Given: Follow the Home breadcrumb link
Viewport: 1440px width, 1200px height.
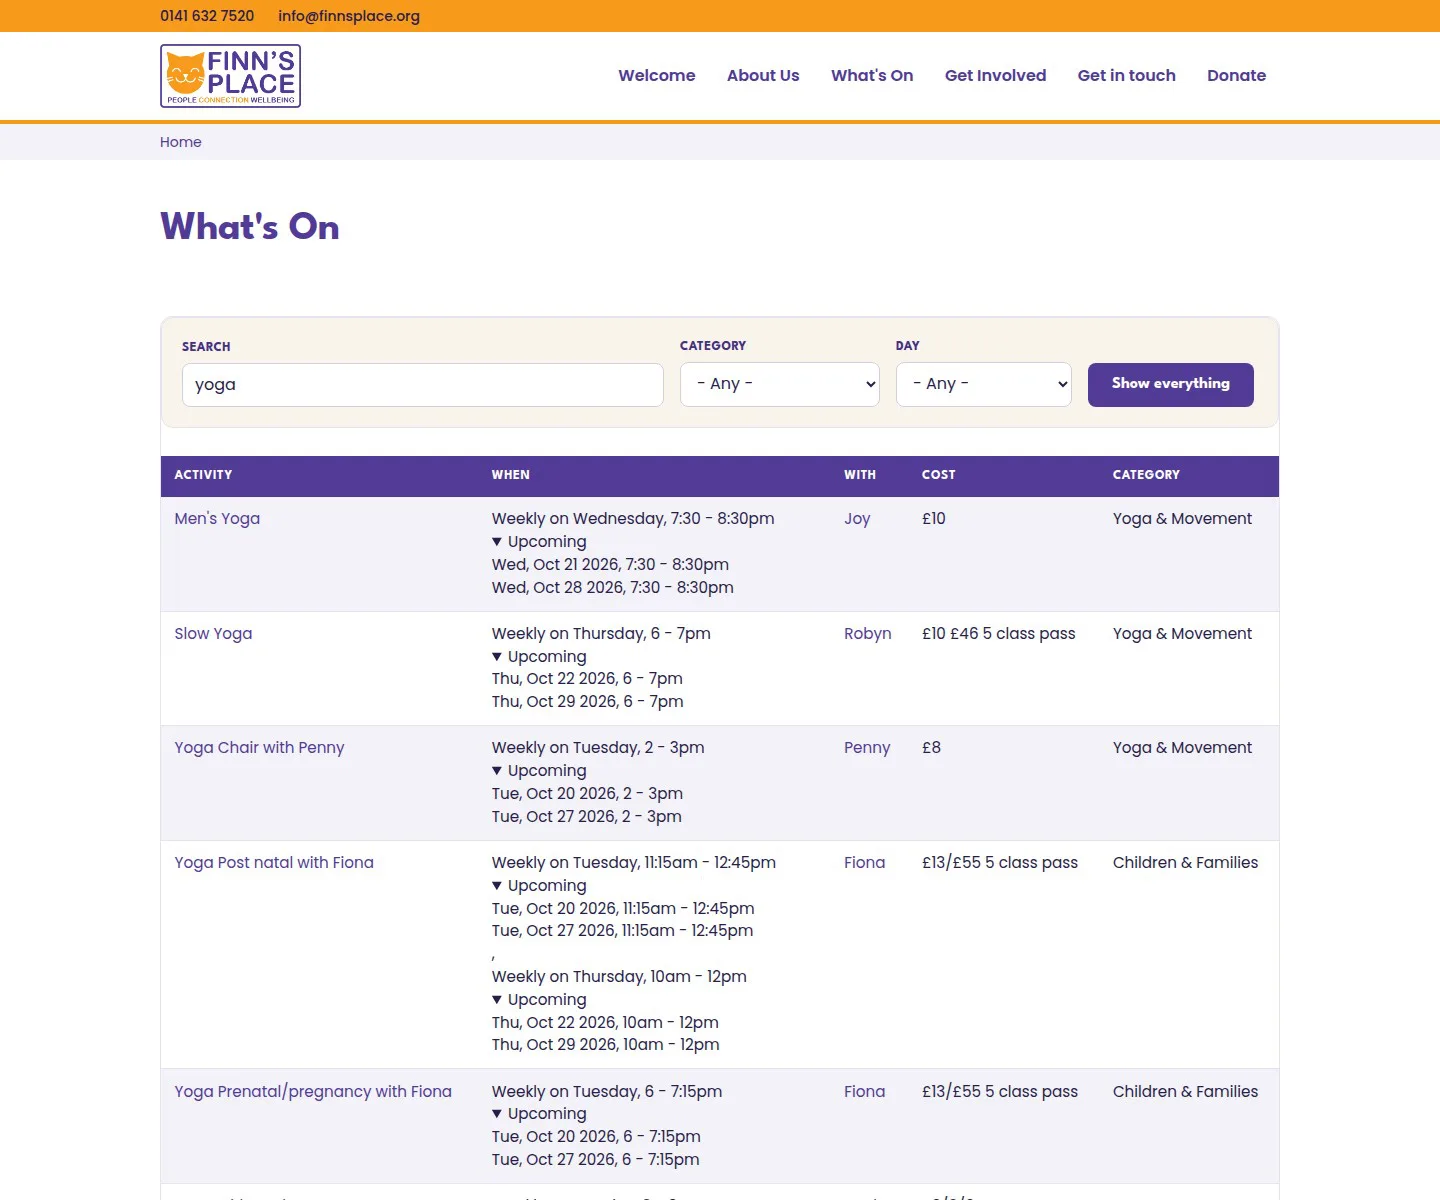Looking at the screenshot, I should pyautogui.click(x=181, y=142).
